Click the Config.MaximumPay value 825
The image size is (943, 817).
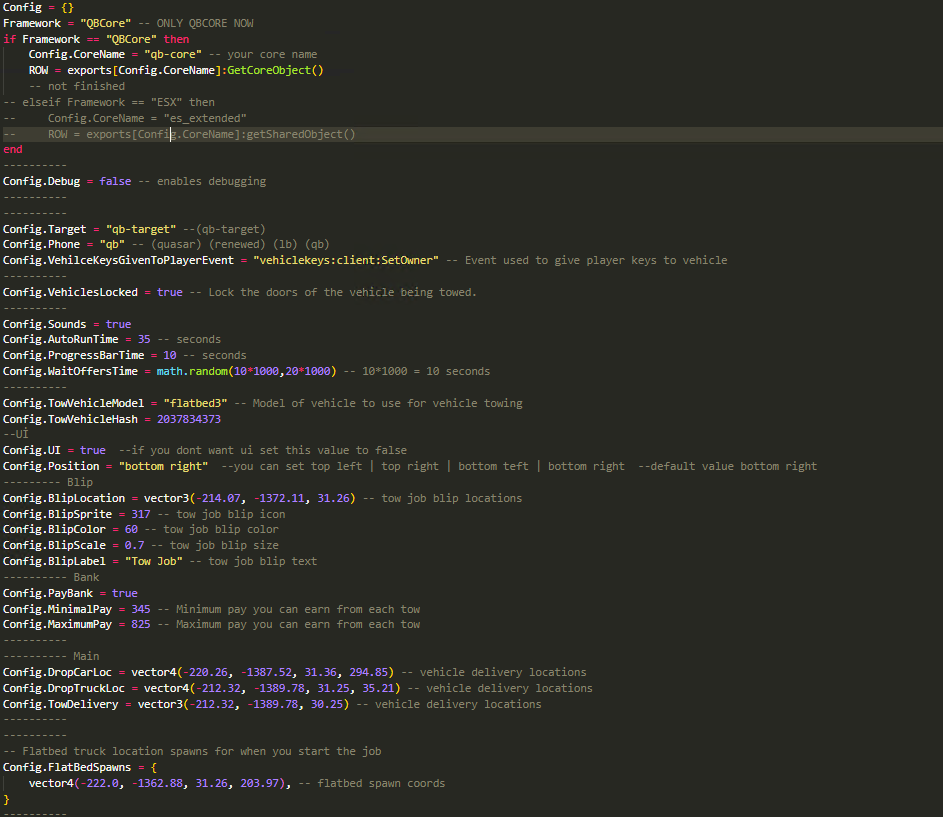(x=134, y=625)
